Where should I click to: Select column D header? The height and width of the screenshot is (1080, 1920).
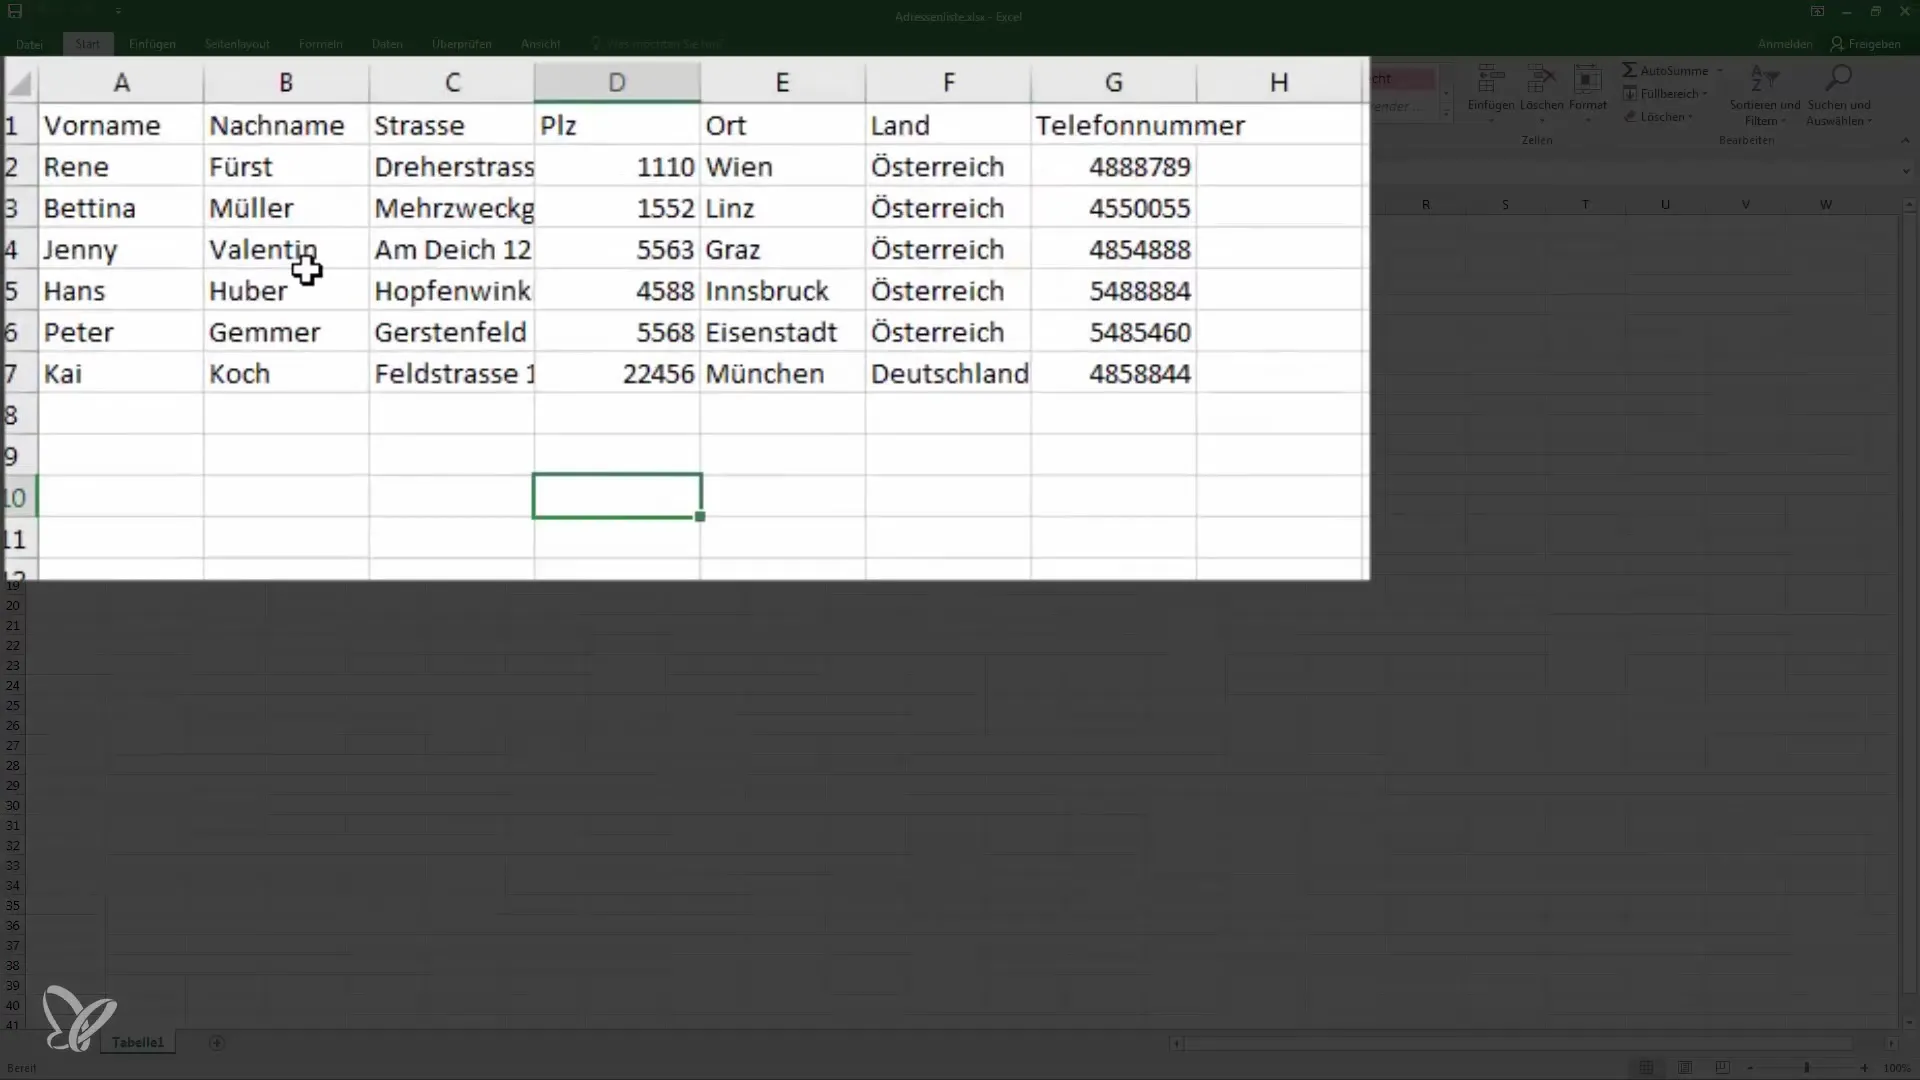[x=617, y=83]
